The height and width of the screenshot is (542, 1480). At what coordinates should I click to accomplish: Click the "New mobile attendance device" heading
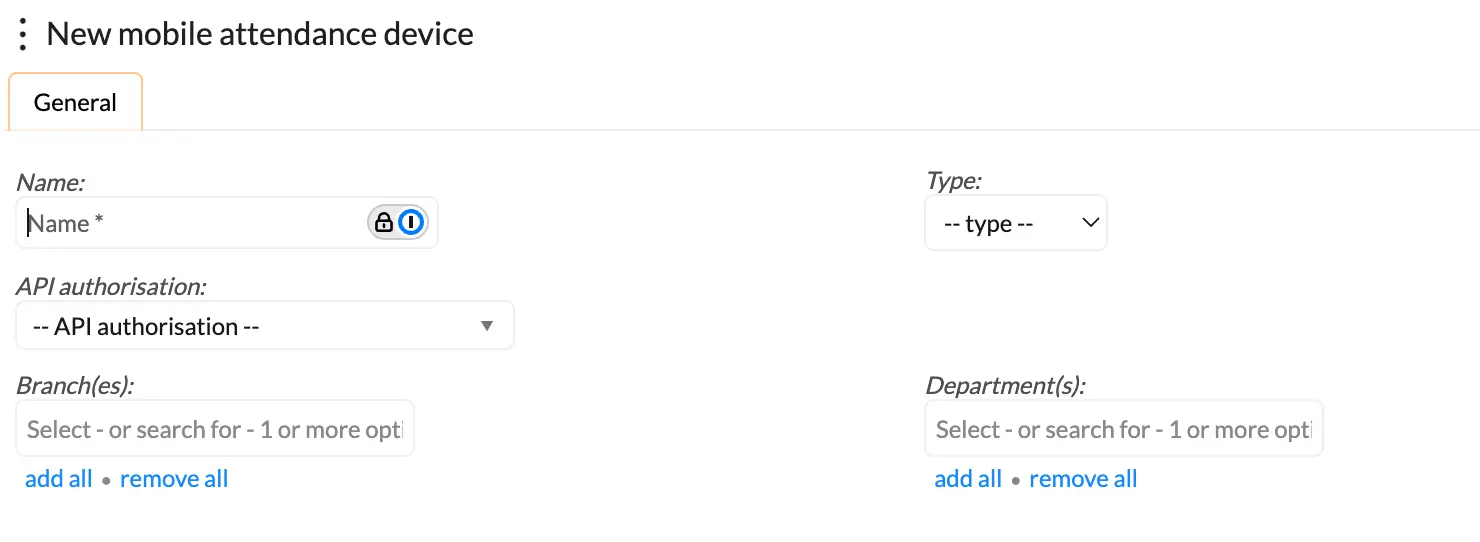pyautogui.click(x=260, y=34)
